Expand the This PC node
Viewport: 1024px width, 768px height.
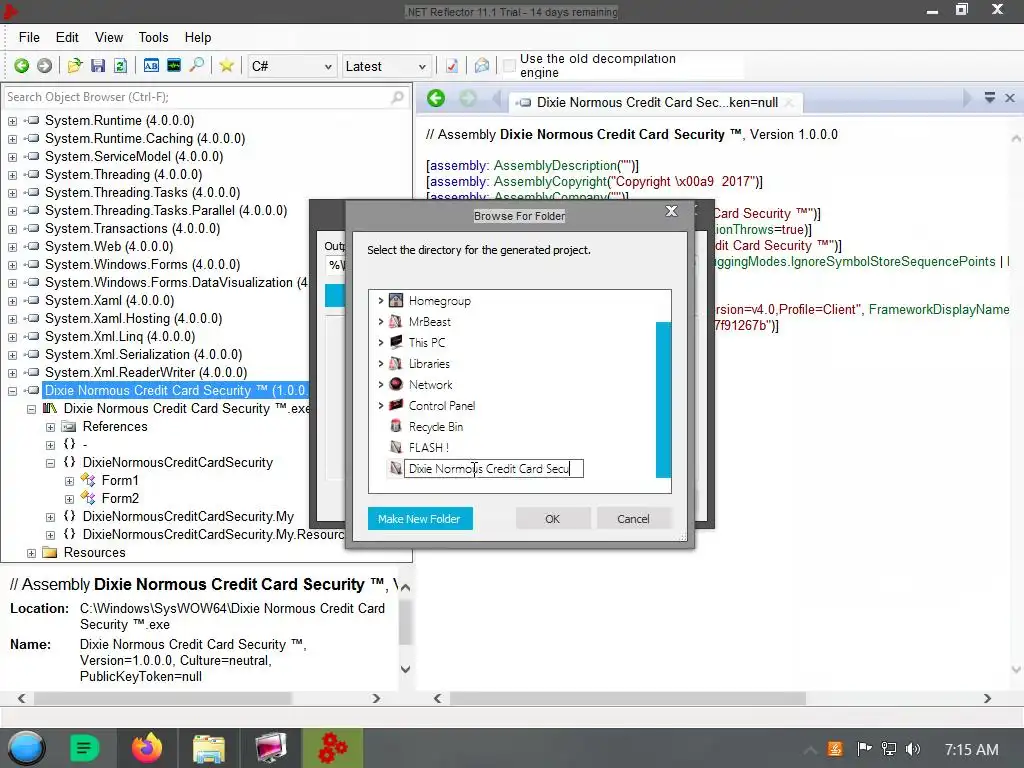click(x=381, y=342)
